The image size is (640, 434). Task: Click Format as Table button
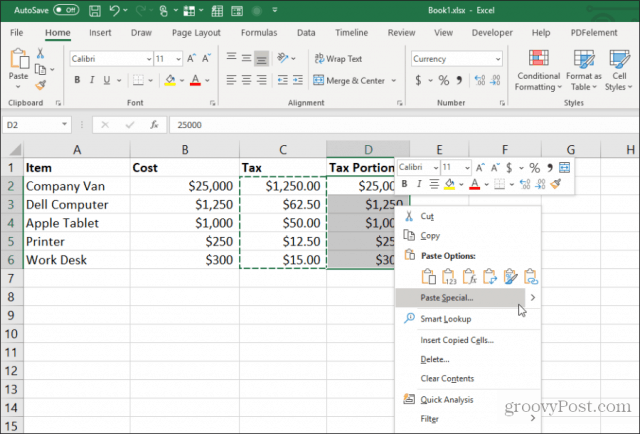point(584,70)
